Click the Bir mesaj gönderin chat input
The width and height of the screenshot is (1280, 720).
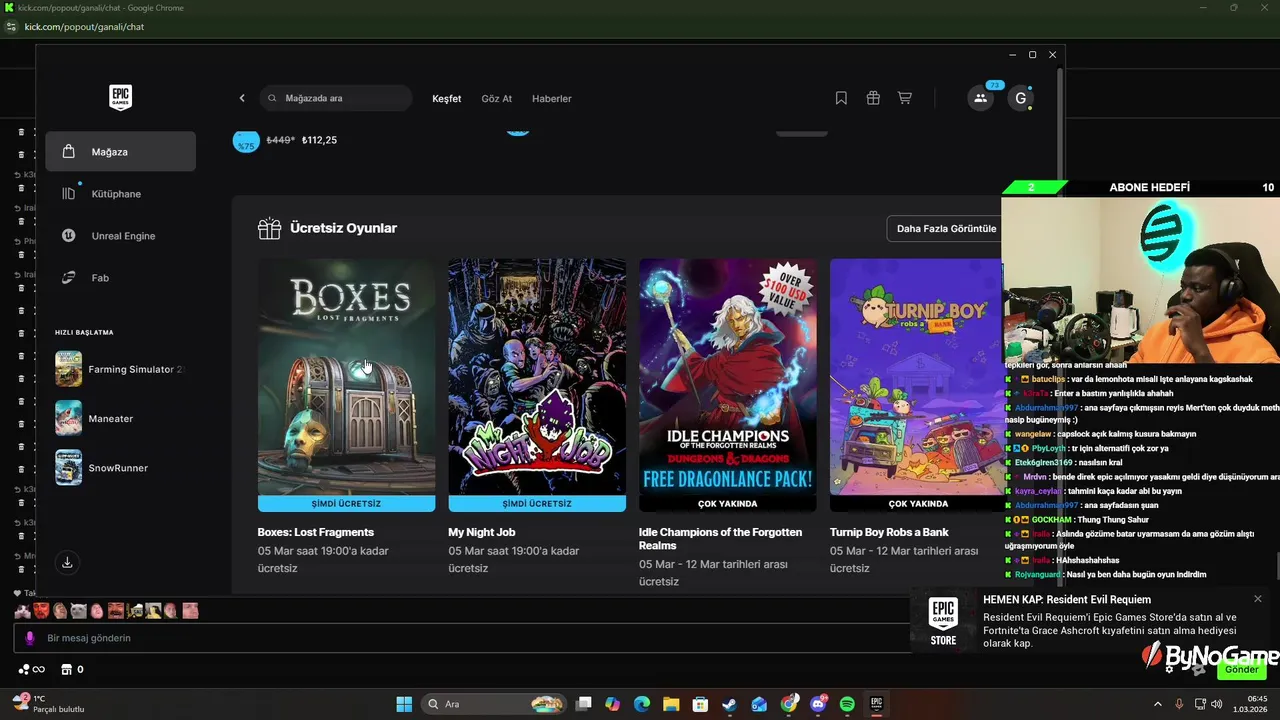coord(460,638)
